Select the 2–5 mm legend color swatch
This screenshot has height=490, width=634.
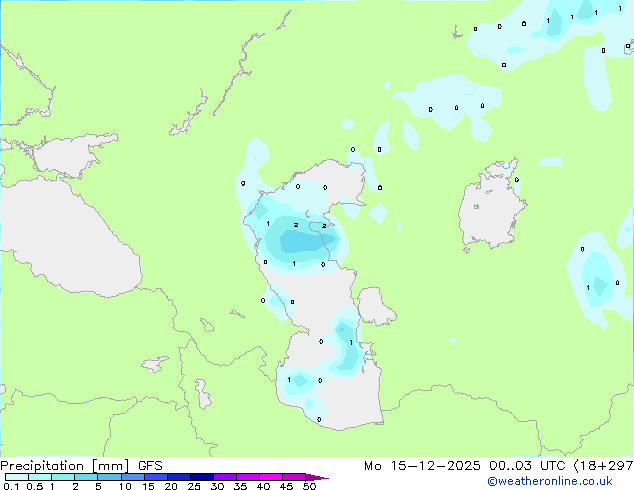pos(86,477)
